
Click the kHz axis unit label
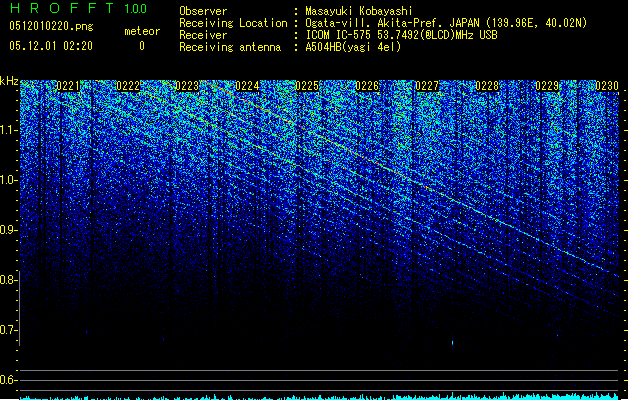click(9, 81)
